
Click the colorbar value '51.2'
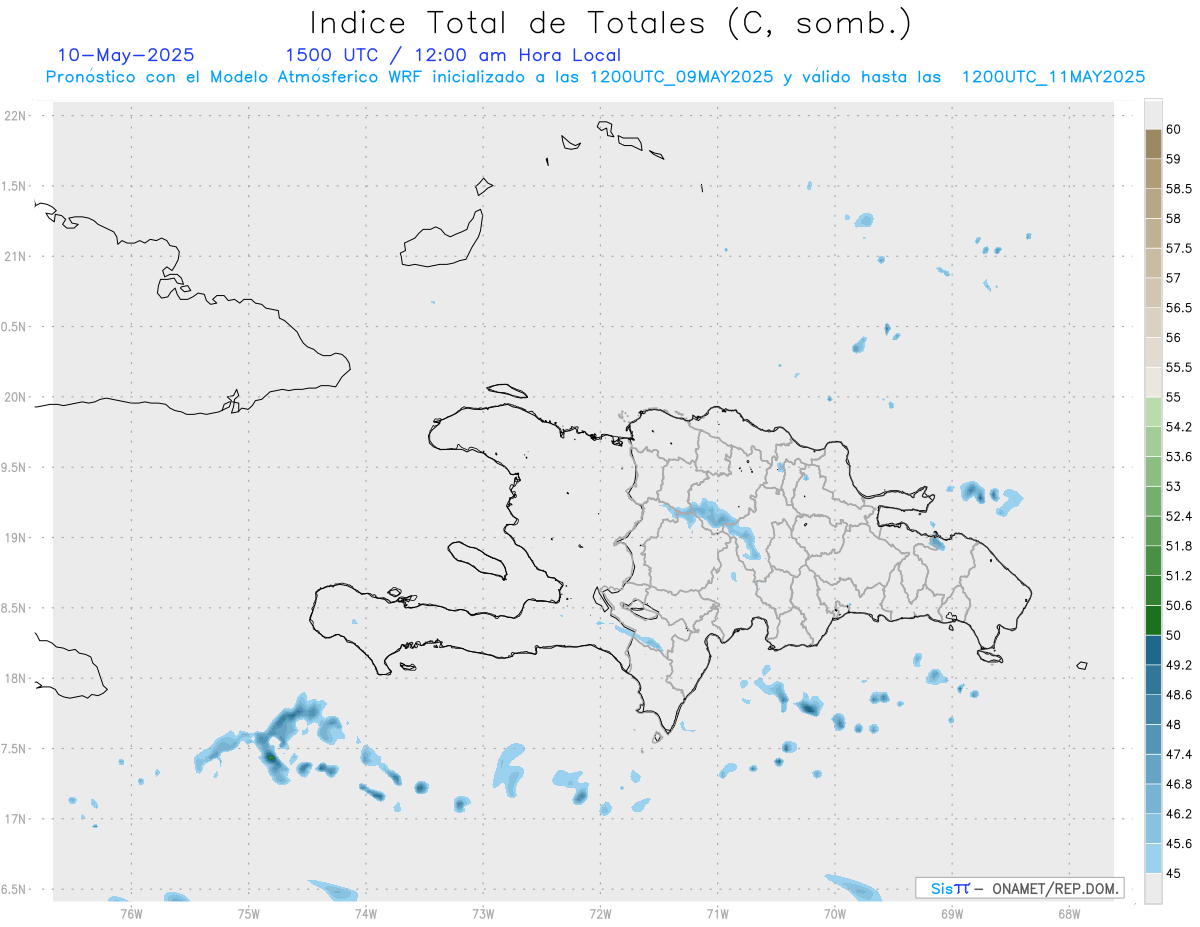[1179, 576]
